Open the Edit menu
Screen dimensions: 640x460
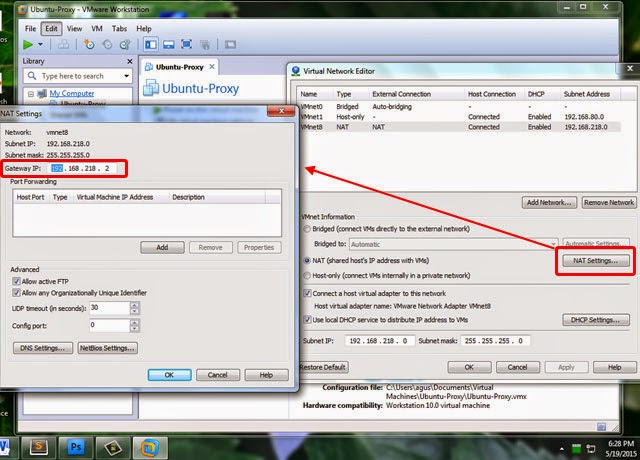click(x=51, y=29)
